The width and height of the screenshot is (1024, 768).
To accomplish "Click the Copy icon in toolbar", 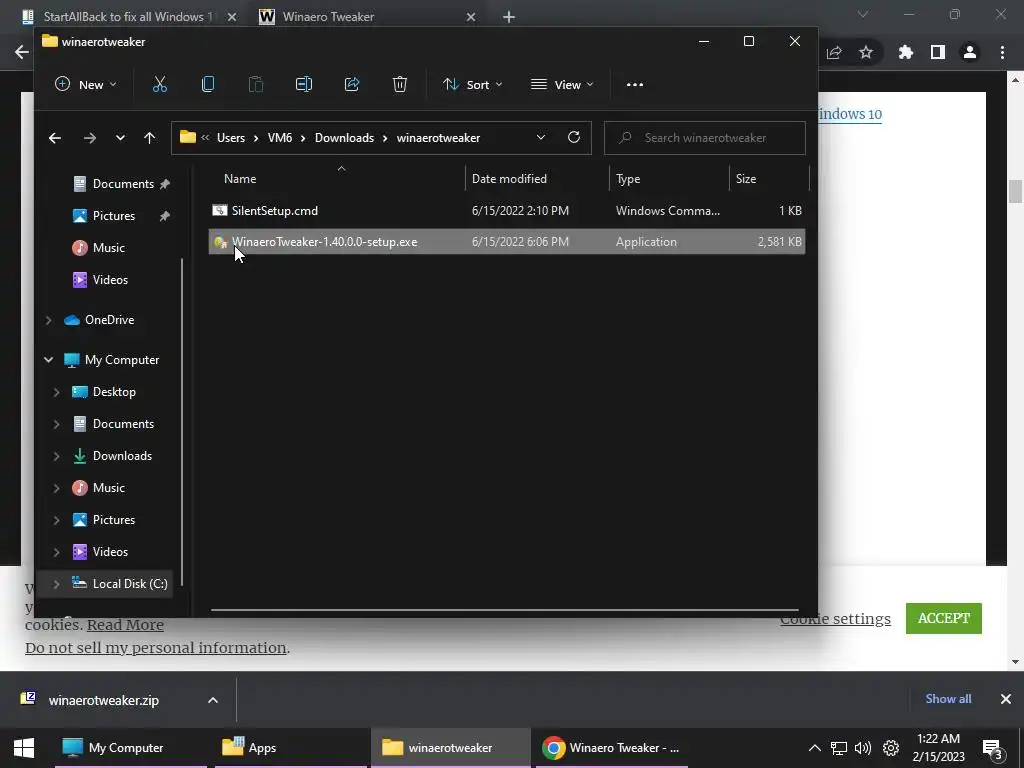I will click(x=208, y=84).
